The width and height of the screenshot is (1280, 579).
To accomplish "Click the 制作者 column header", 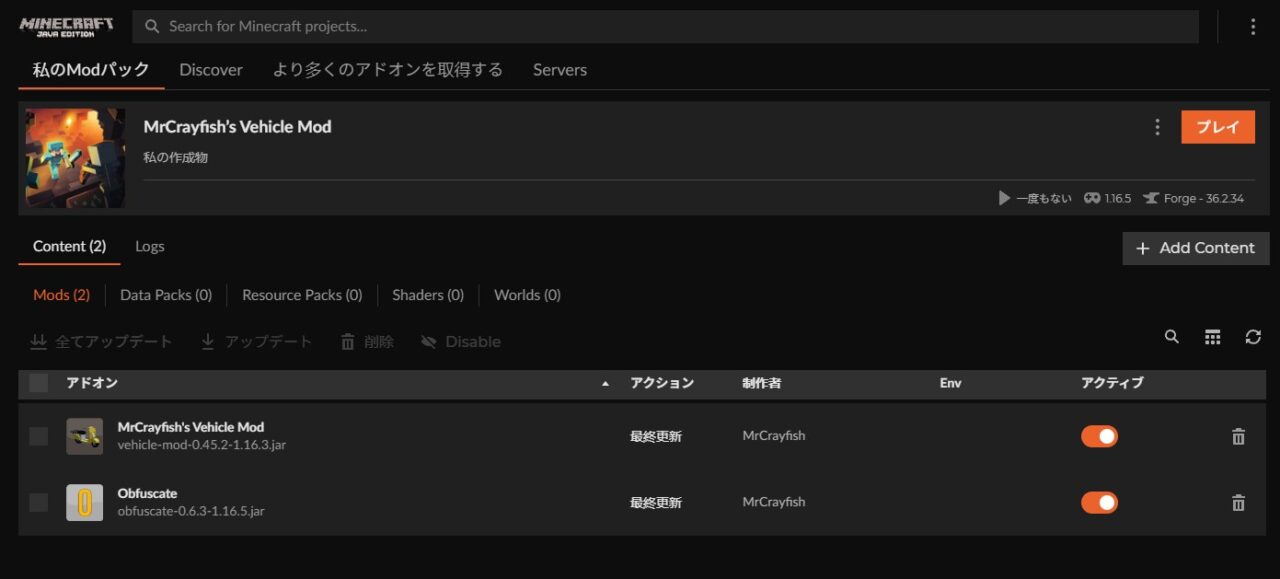I will click(x=761, y=383).
